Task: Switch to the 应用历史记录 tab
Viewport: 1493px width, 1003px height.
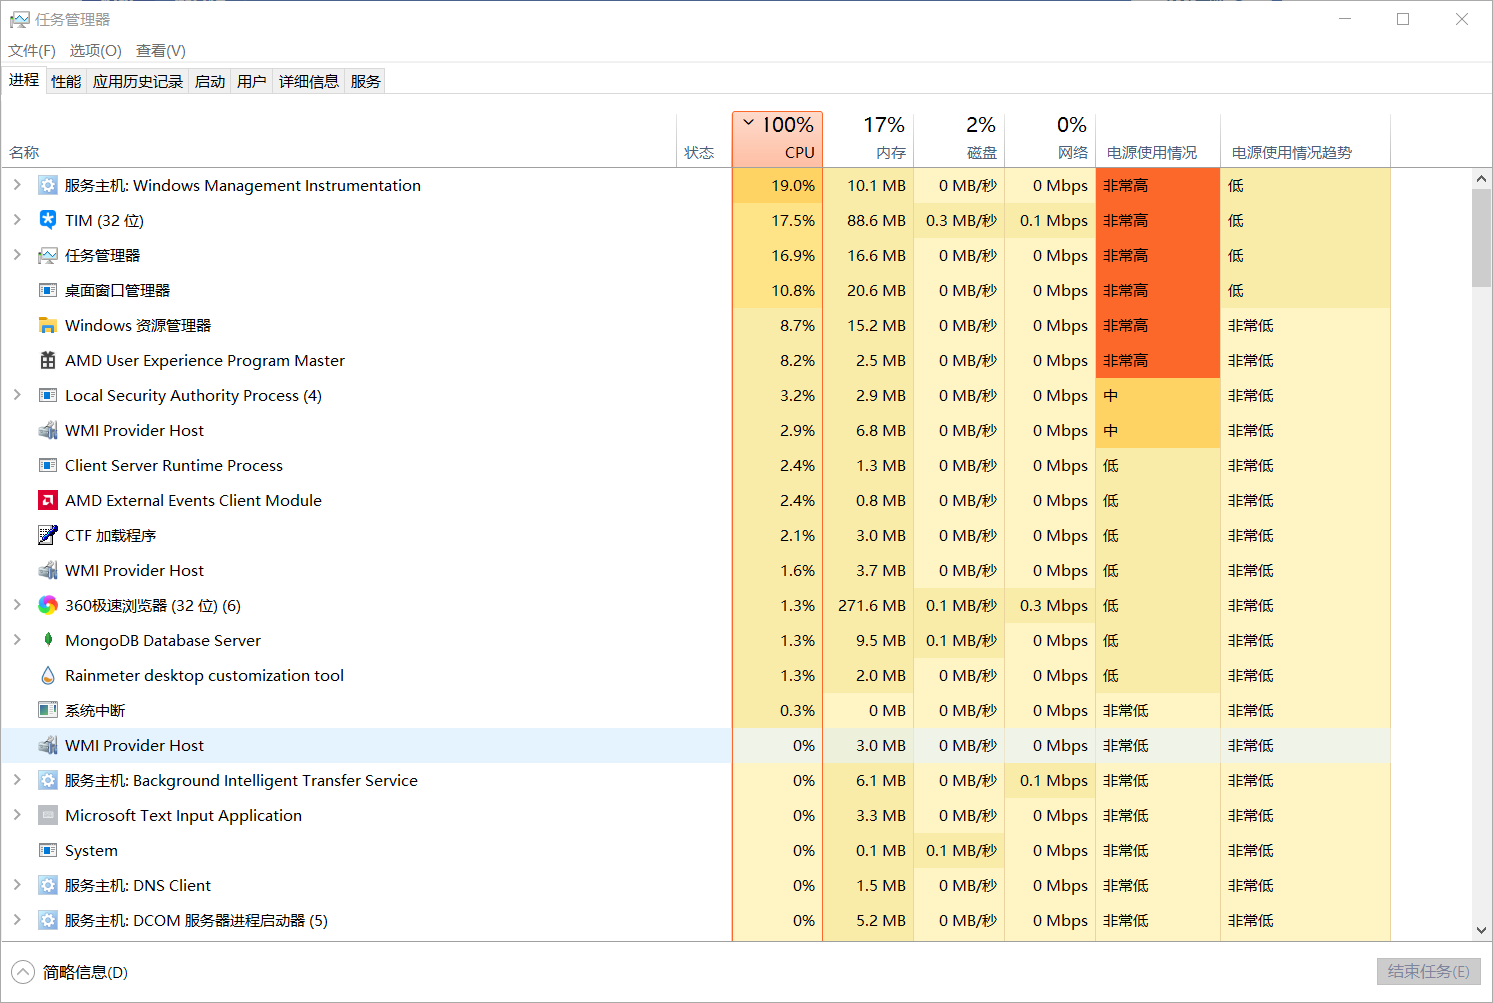Action: 138,81
